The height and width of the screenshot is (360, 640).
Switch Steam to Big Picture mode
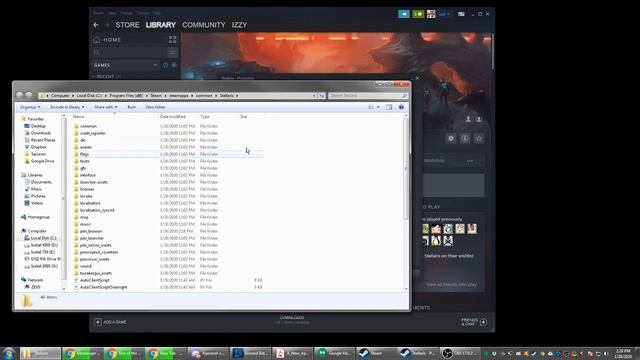click(461, 14)
